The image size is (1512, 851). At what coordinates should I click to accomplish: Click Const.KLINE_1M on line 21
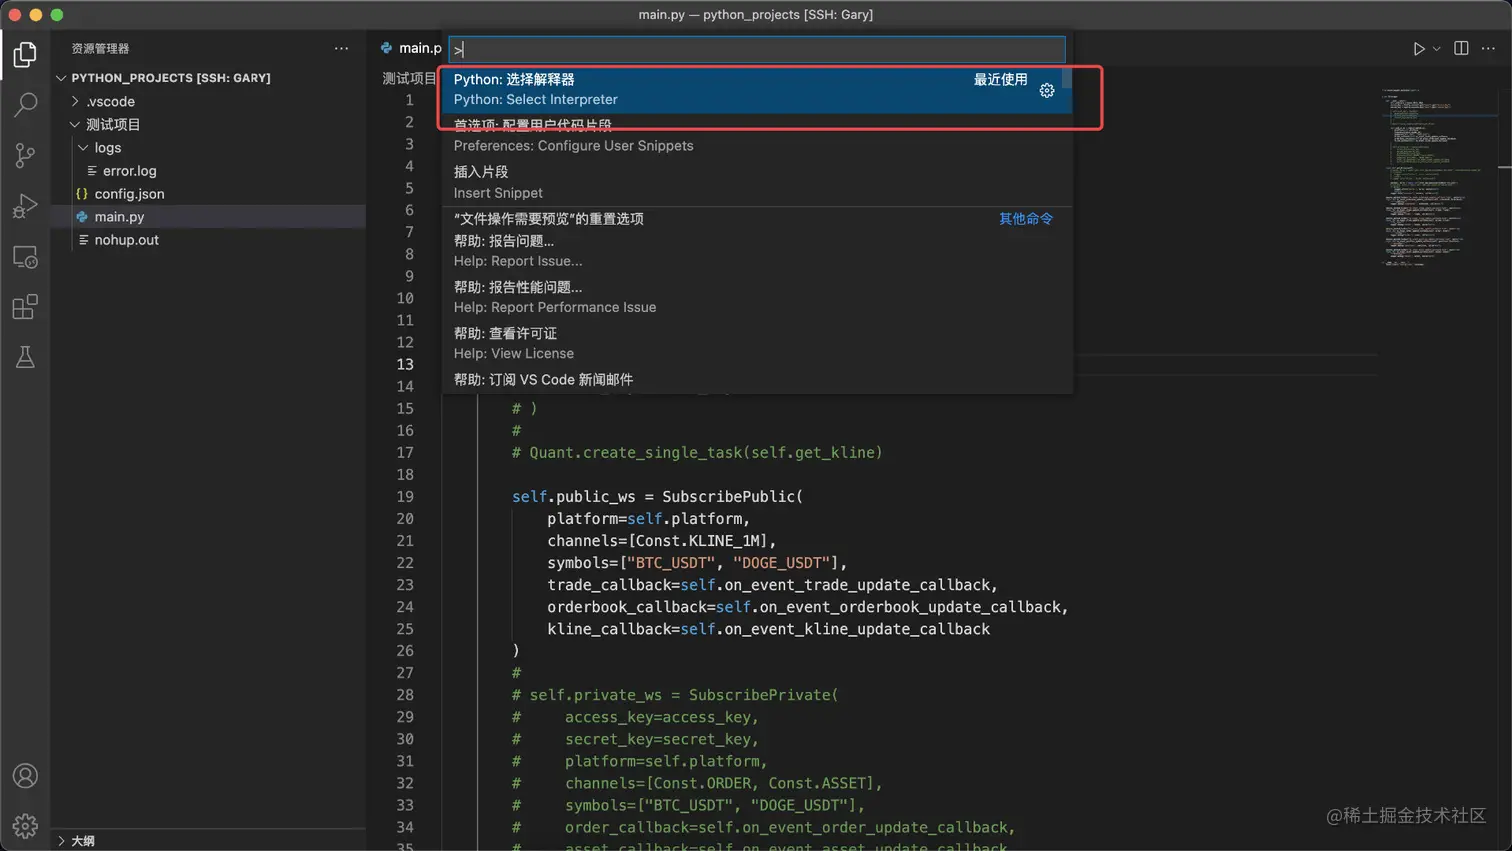[698, 541]
